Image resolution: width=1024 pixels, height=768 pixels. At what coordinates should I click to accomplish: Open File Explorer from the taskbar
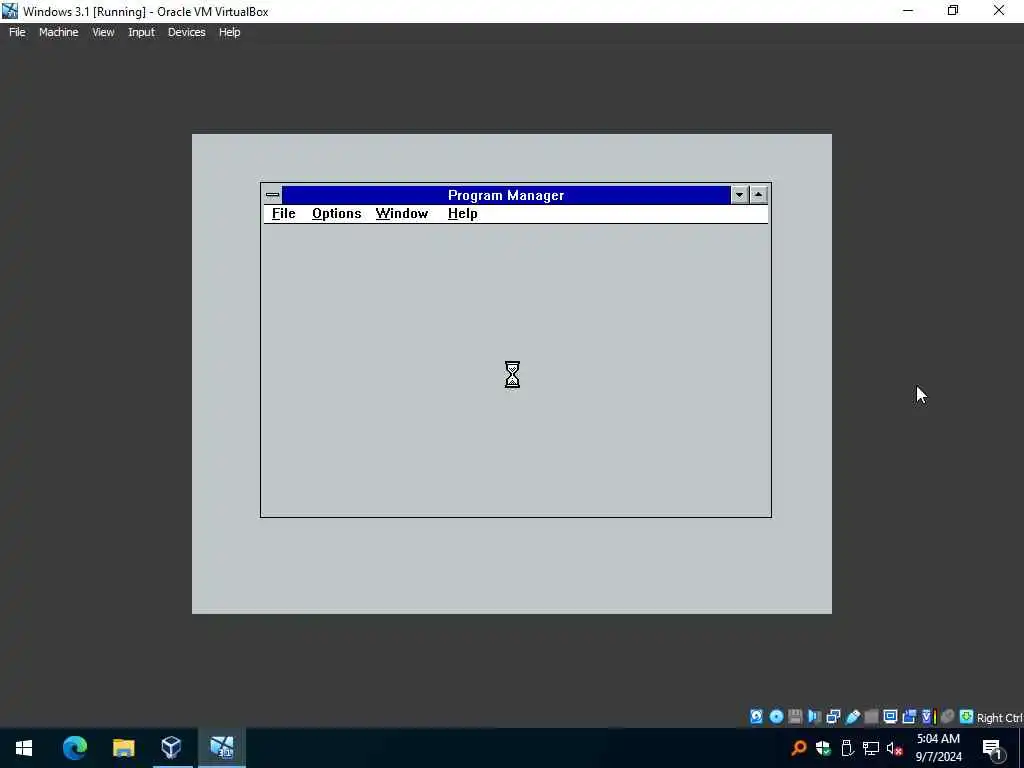tap(123, 748)
